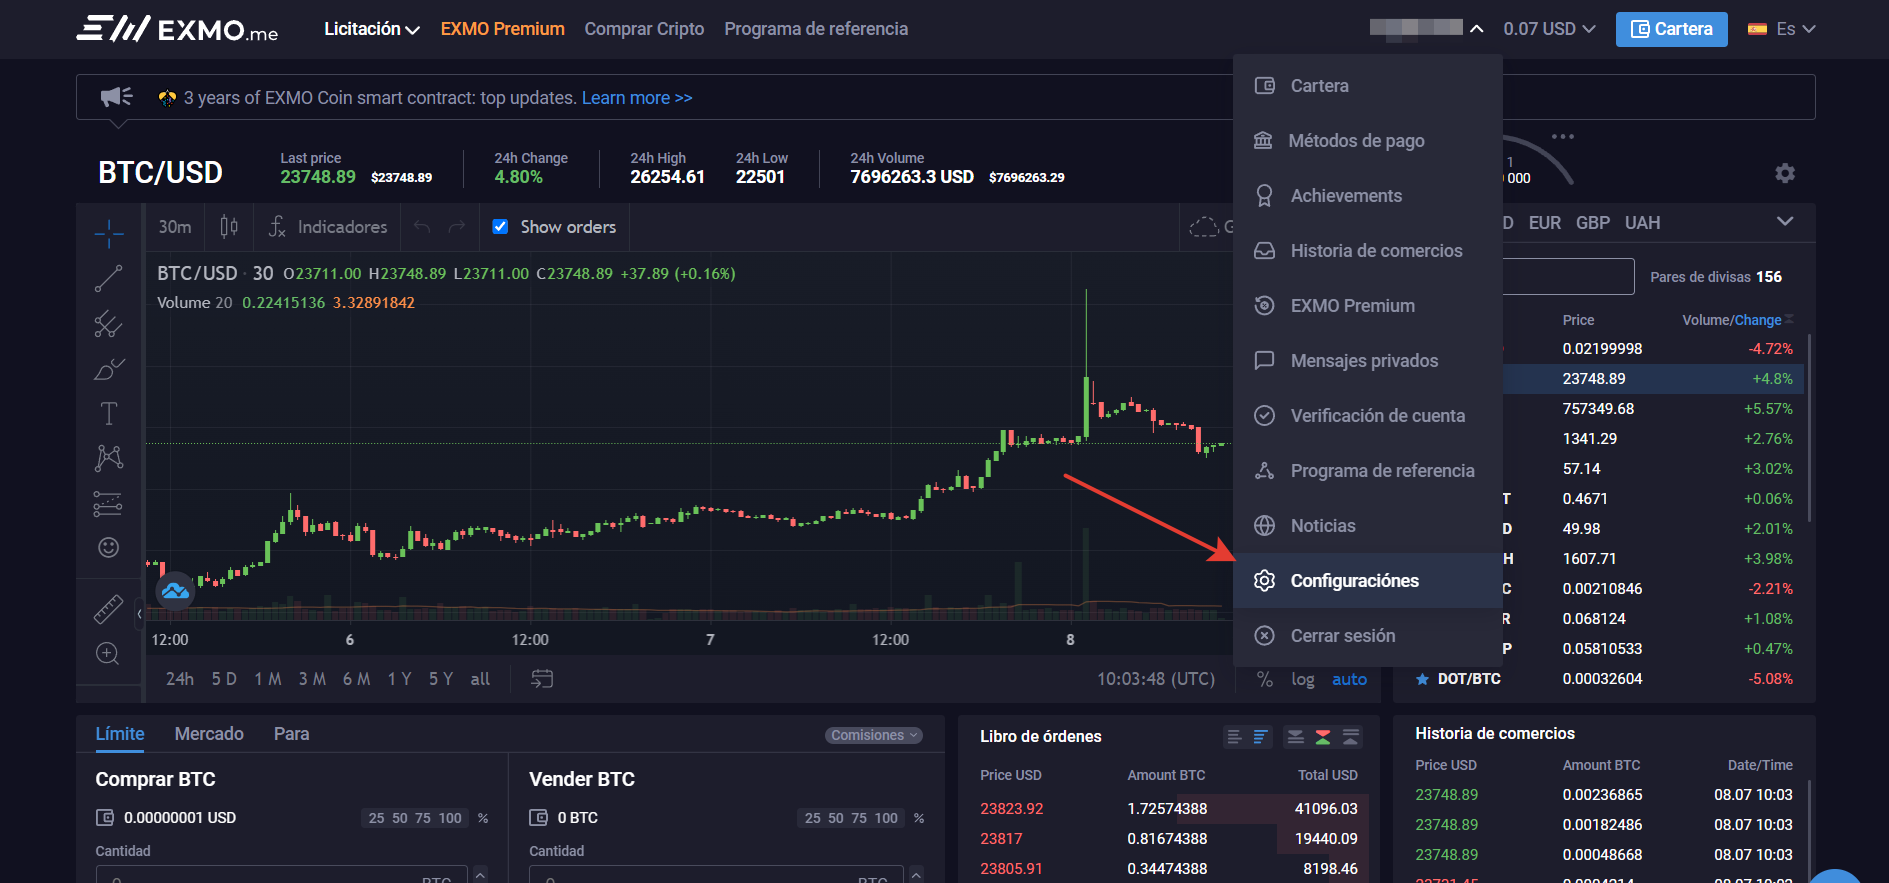The image size is (1889, 883).
Task: Uncheck the Show orders checkbox
Action: (x=500, y=227)
